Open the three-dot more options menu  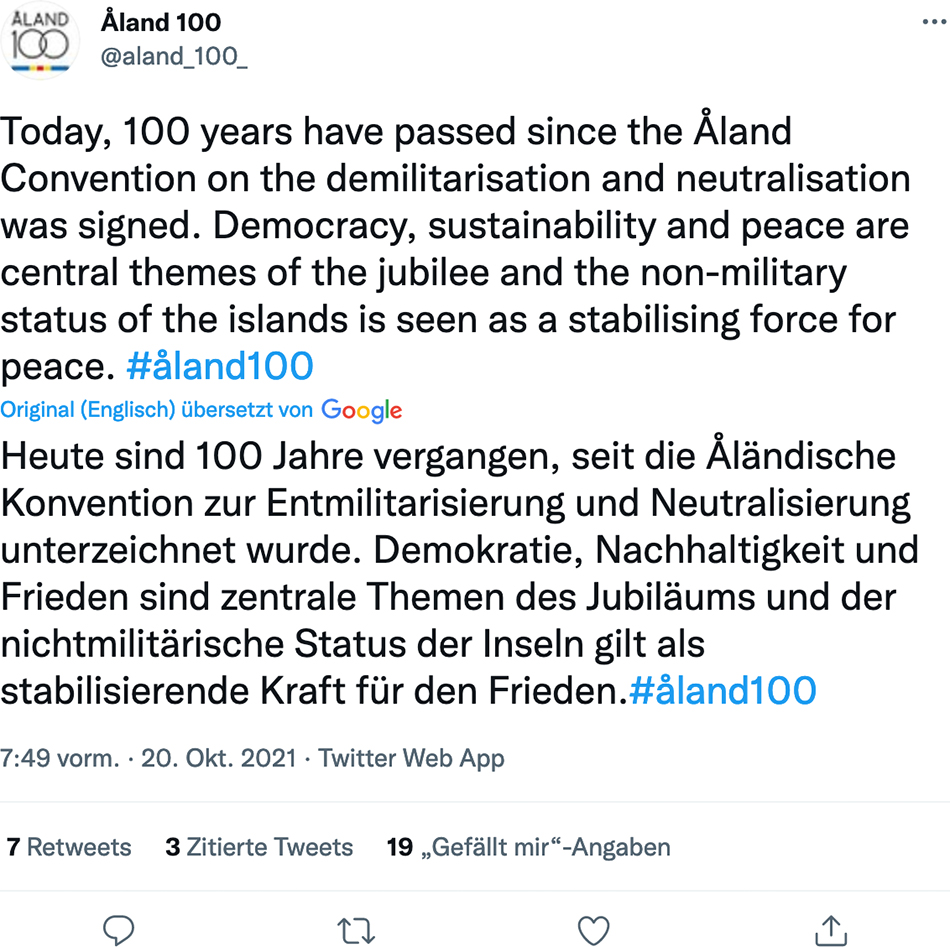(934, 22)
